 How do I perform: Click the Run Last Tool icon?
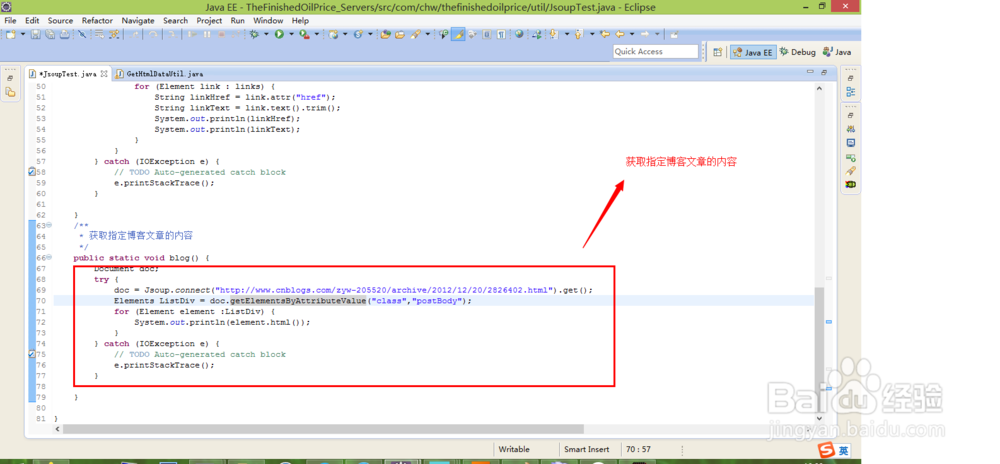[x=304, y=34]
